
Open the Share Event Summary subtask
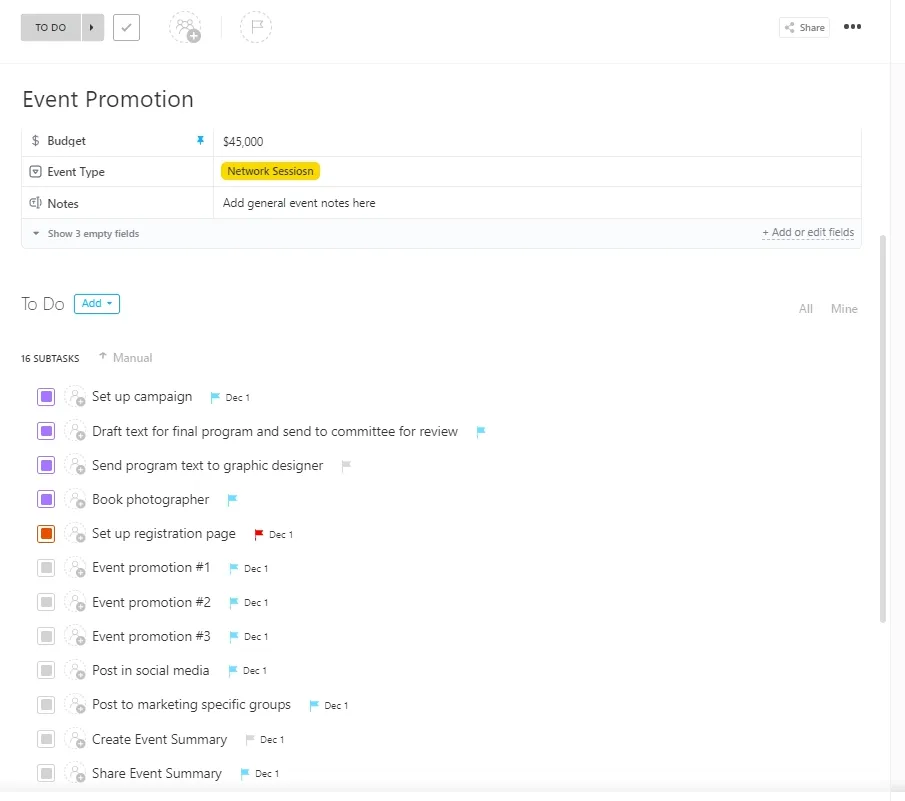coord(157,773)
